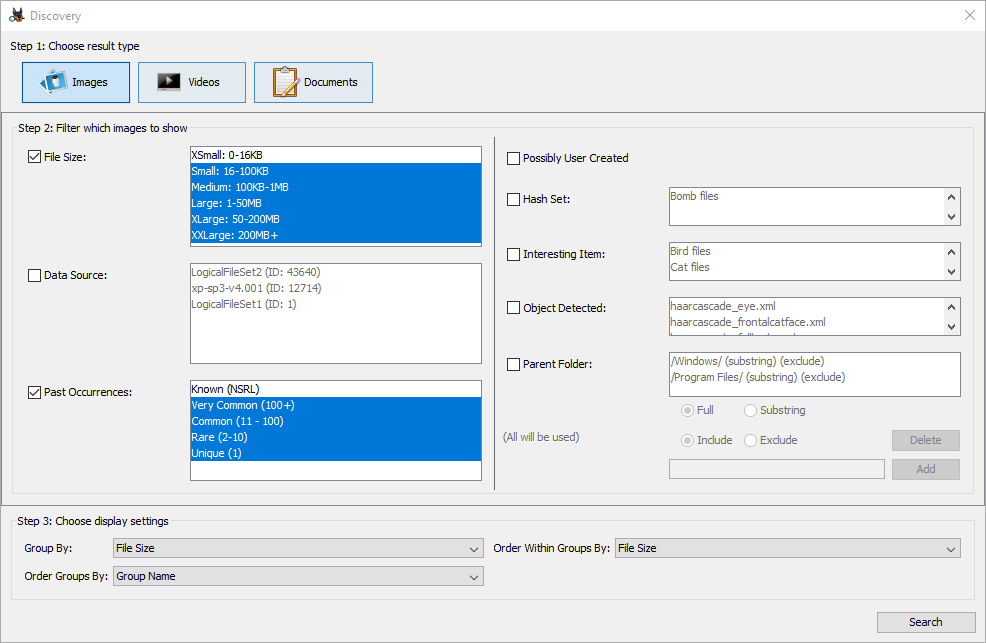
Task: Select the Substring radio button
Action: [750, 410]
